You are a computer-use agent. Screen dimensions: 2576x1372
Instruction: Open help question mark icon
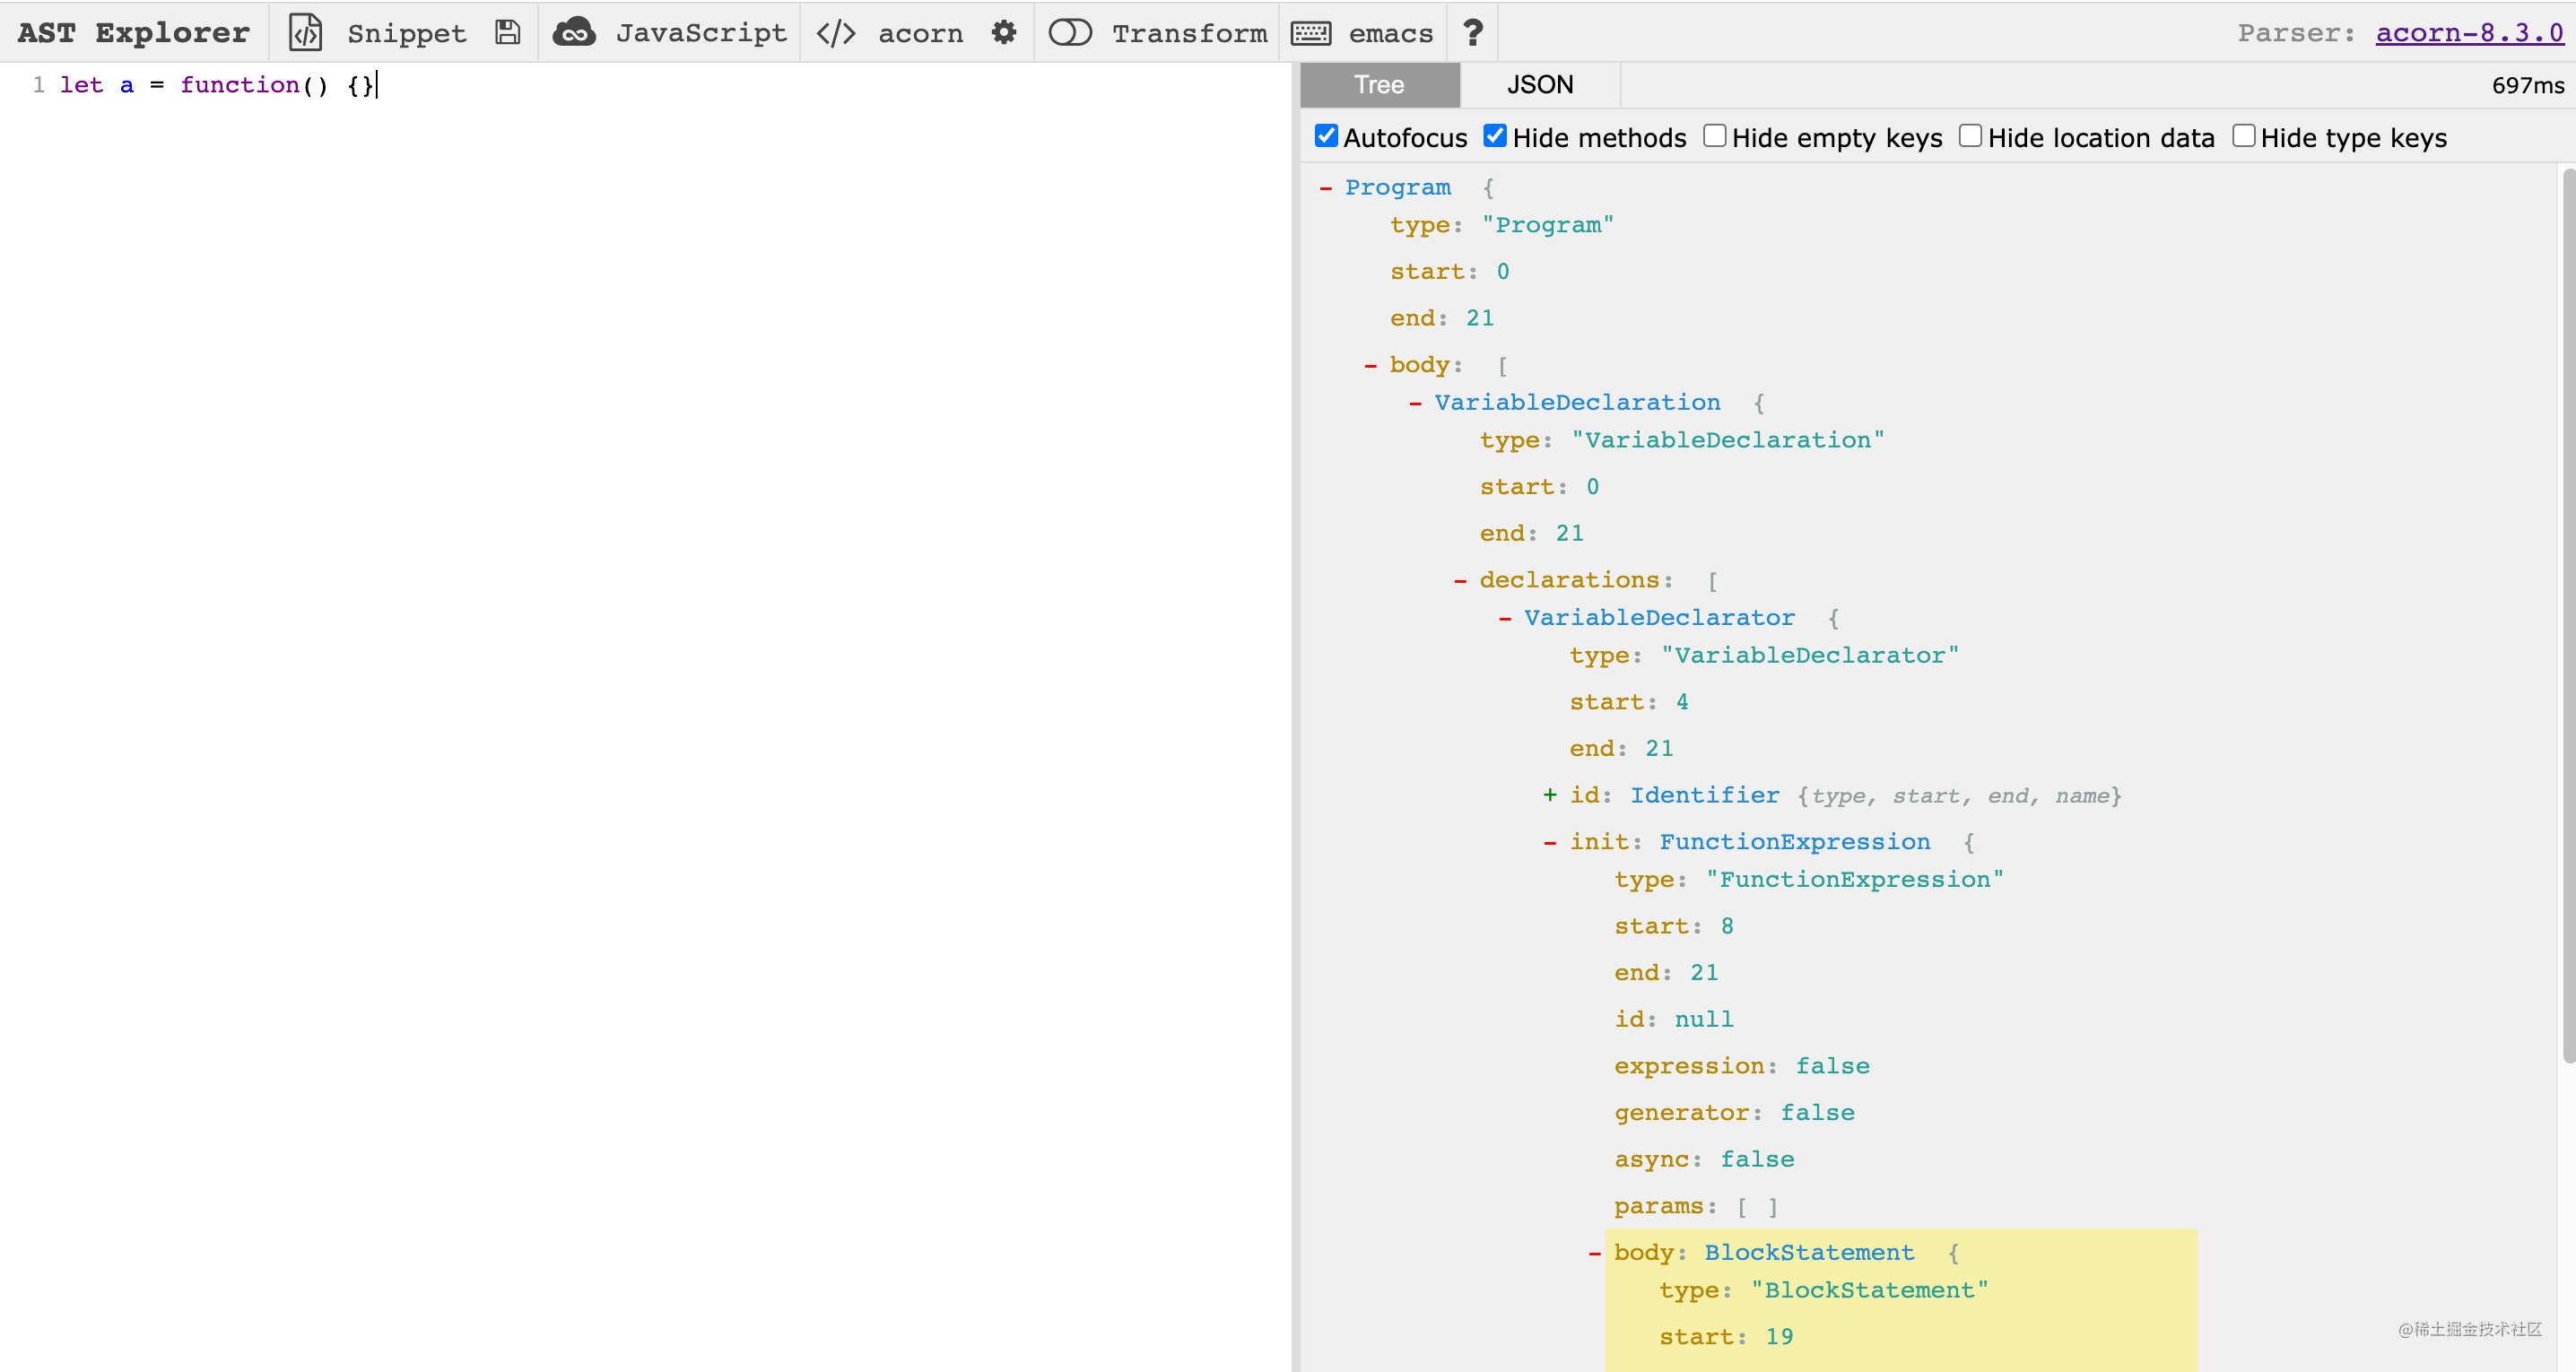(x=1472, y=33)
